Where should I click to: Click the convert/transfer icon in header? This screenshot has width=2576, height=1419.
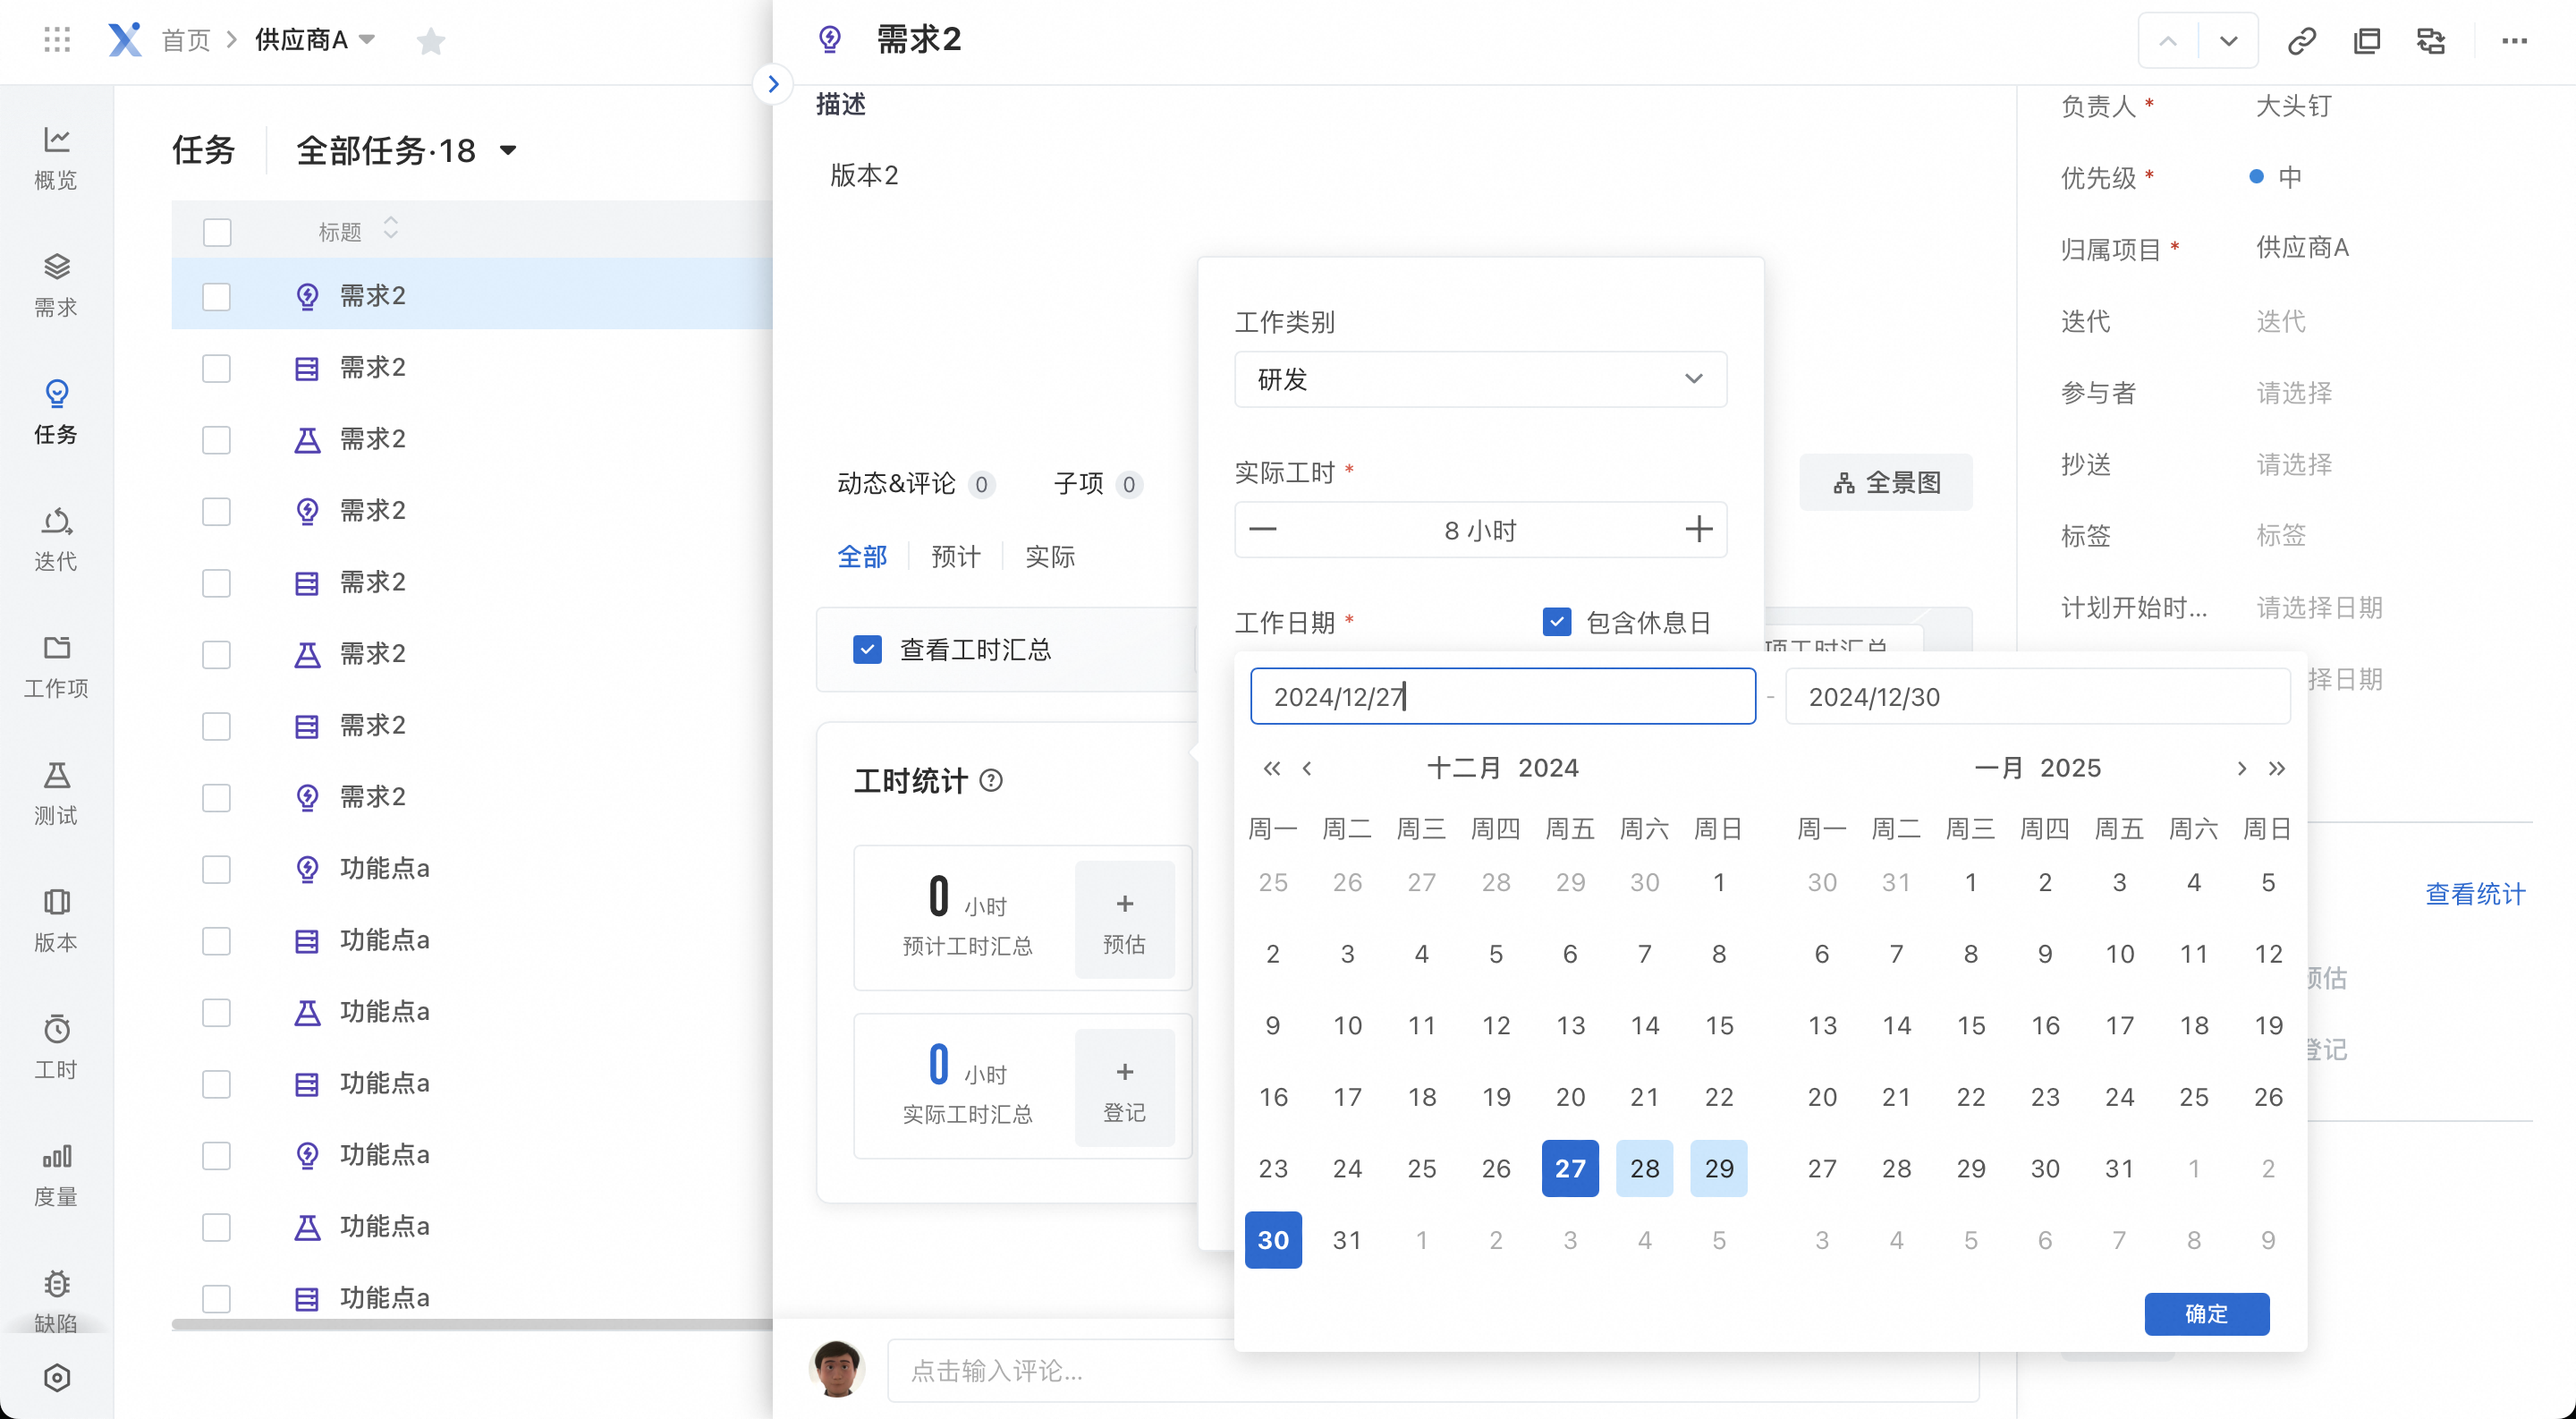[x=2431, y=41]
